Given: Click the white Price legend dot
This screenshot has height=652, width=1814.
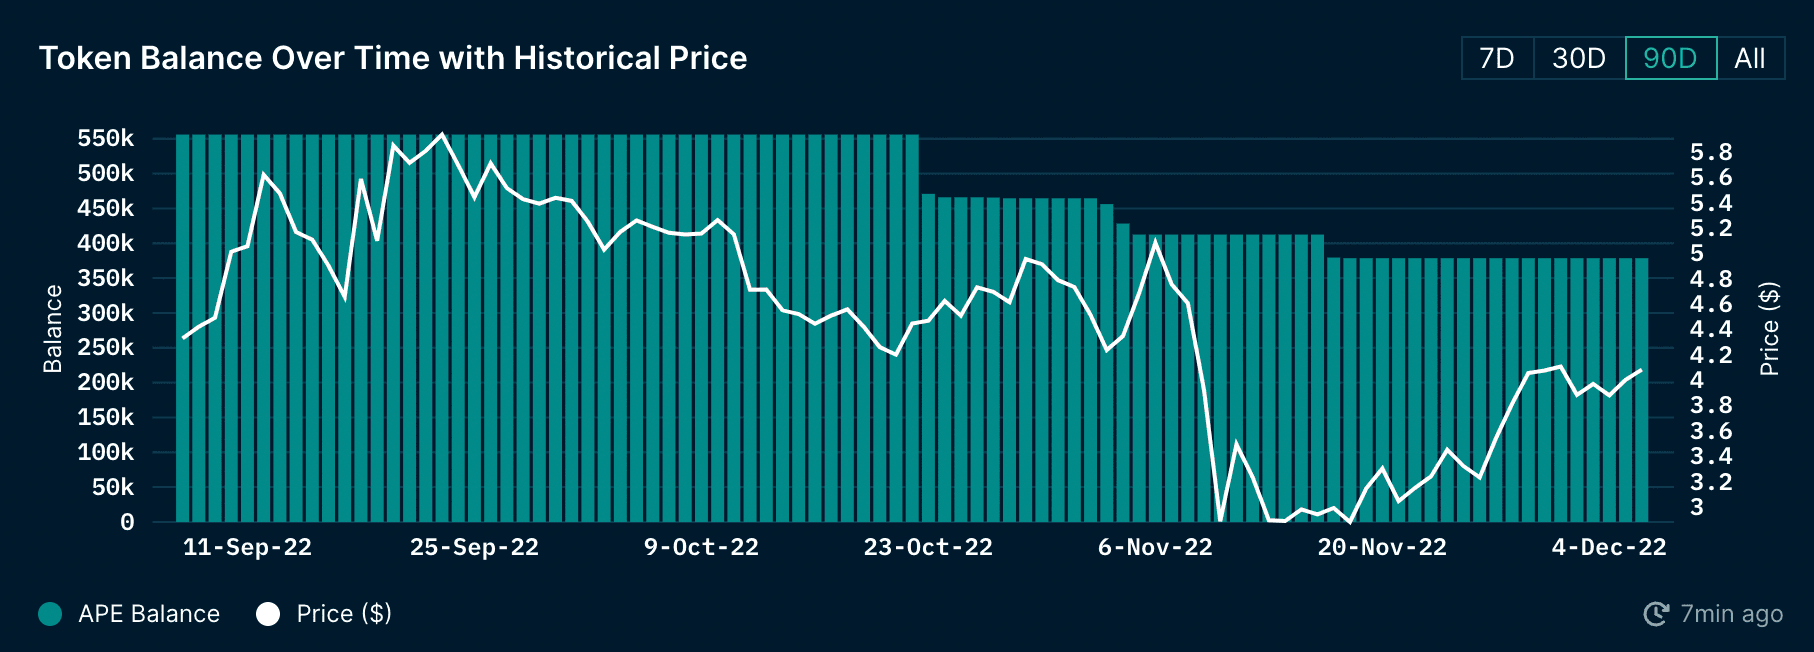Looking at the screenshot, I should click(268, 614).
